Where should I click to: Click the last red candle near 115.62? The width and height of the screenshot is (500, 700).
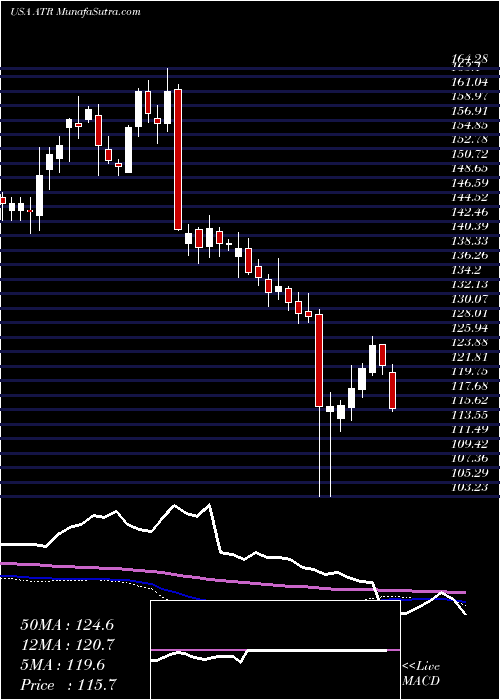(x=392, y=390)
